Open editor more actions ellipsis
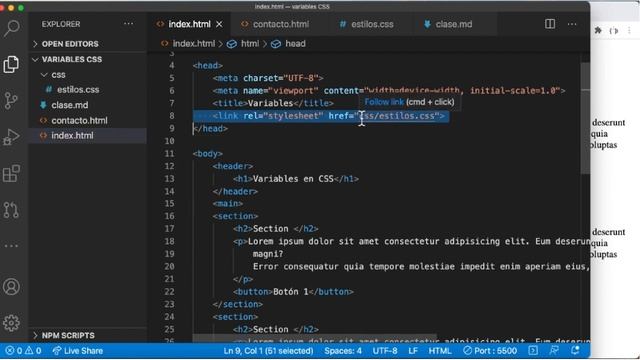 pos(572,24)
